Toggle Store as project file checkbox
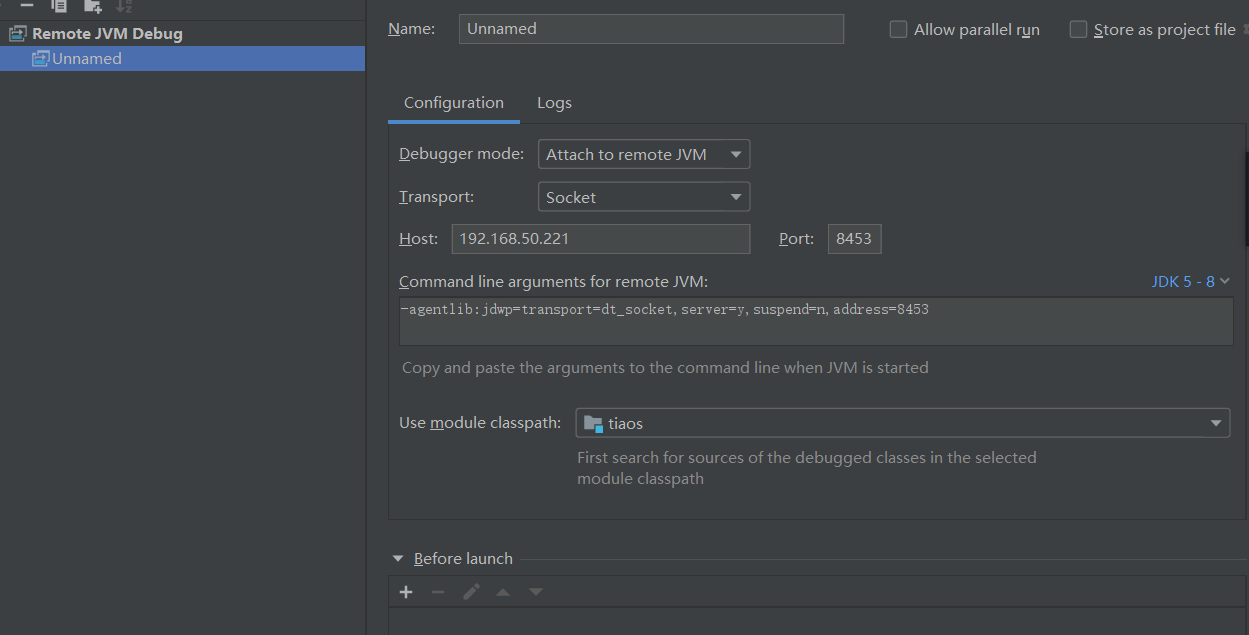1249x635 pixels. click(x=1078, y=30)
